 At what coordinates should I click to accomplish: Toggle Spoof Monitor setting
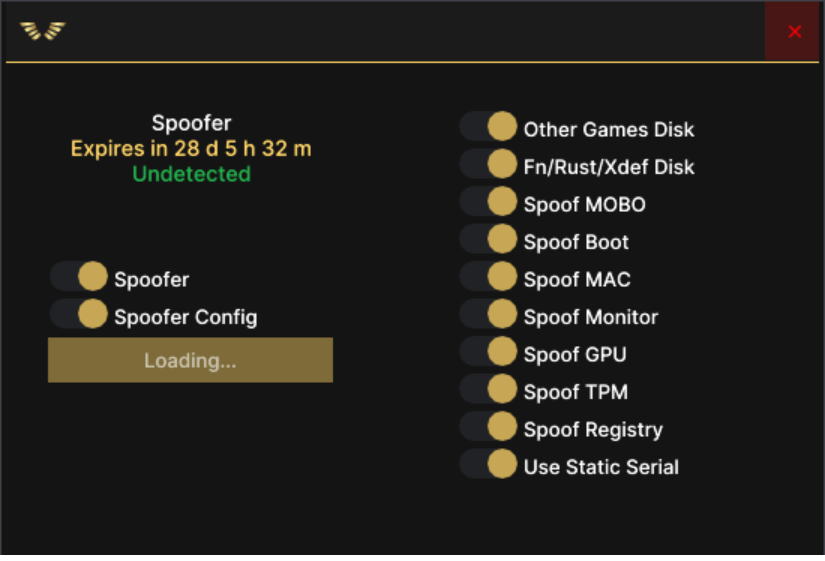[x=489, y=315]
